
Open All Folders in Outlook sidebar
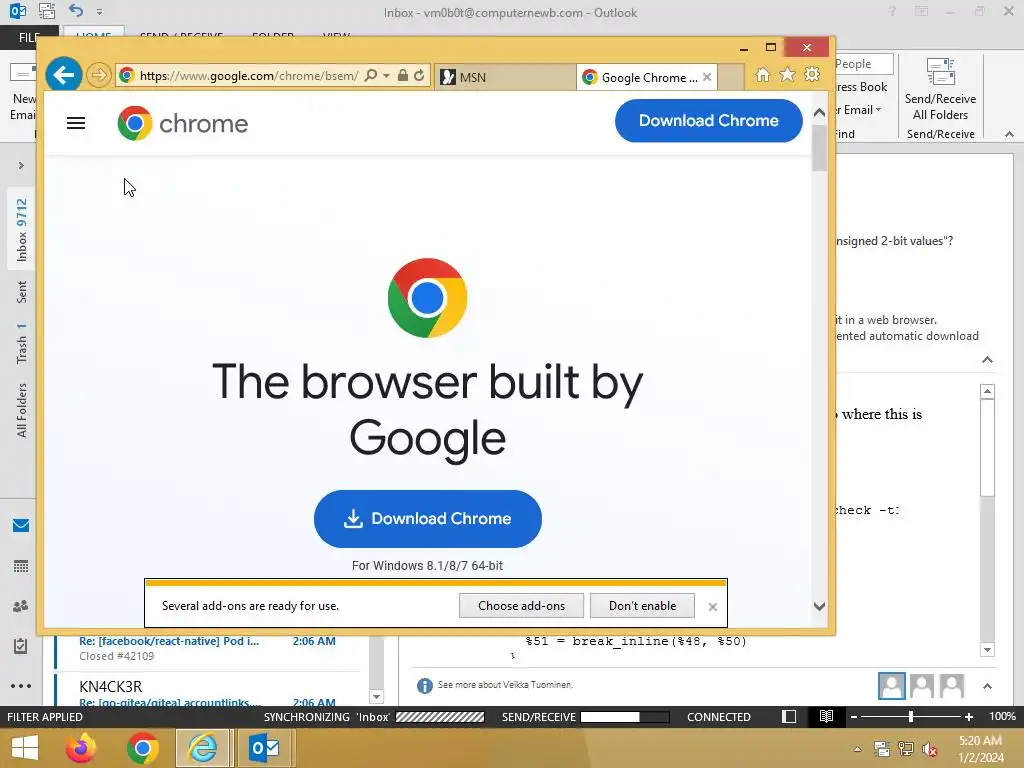22,410
